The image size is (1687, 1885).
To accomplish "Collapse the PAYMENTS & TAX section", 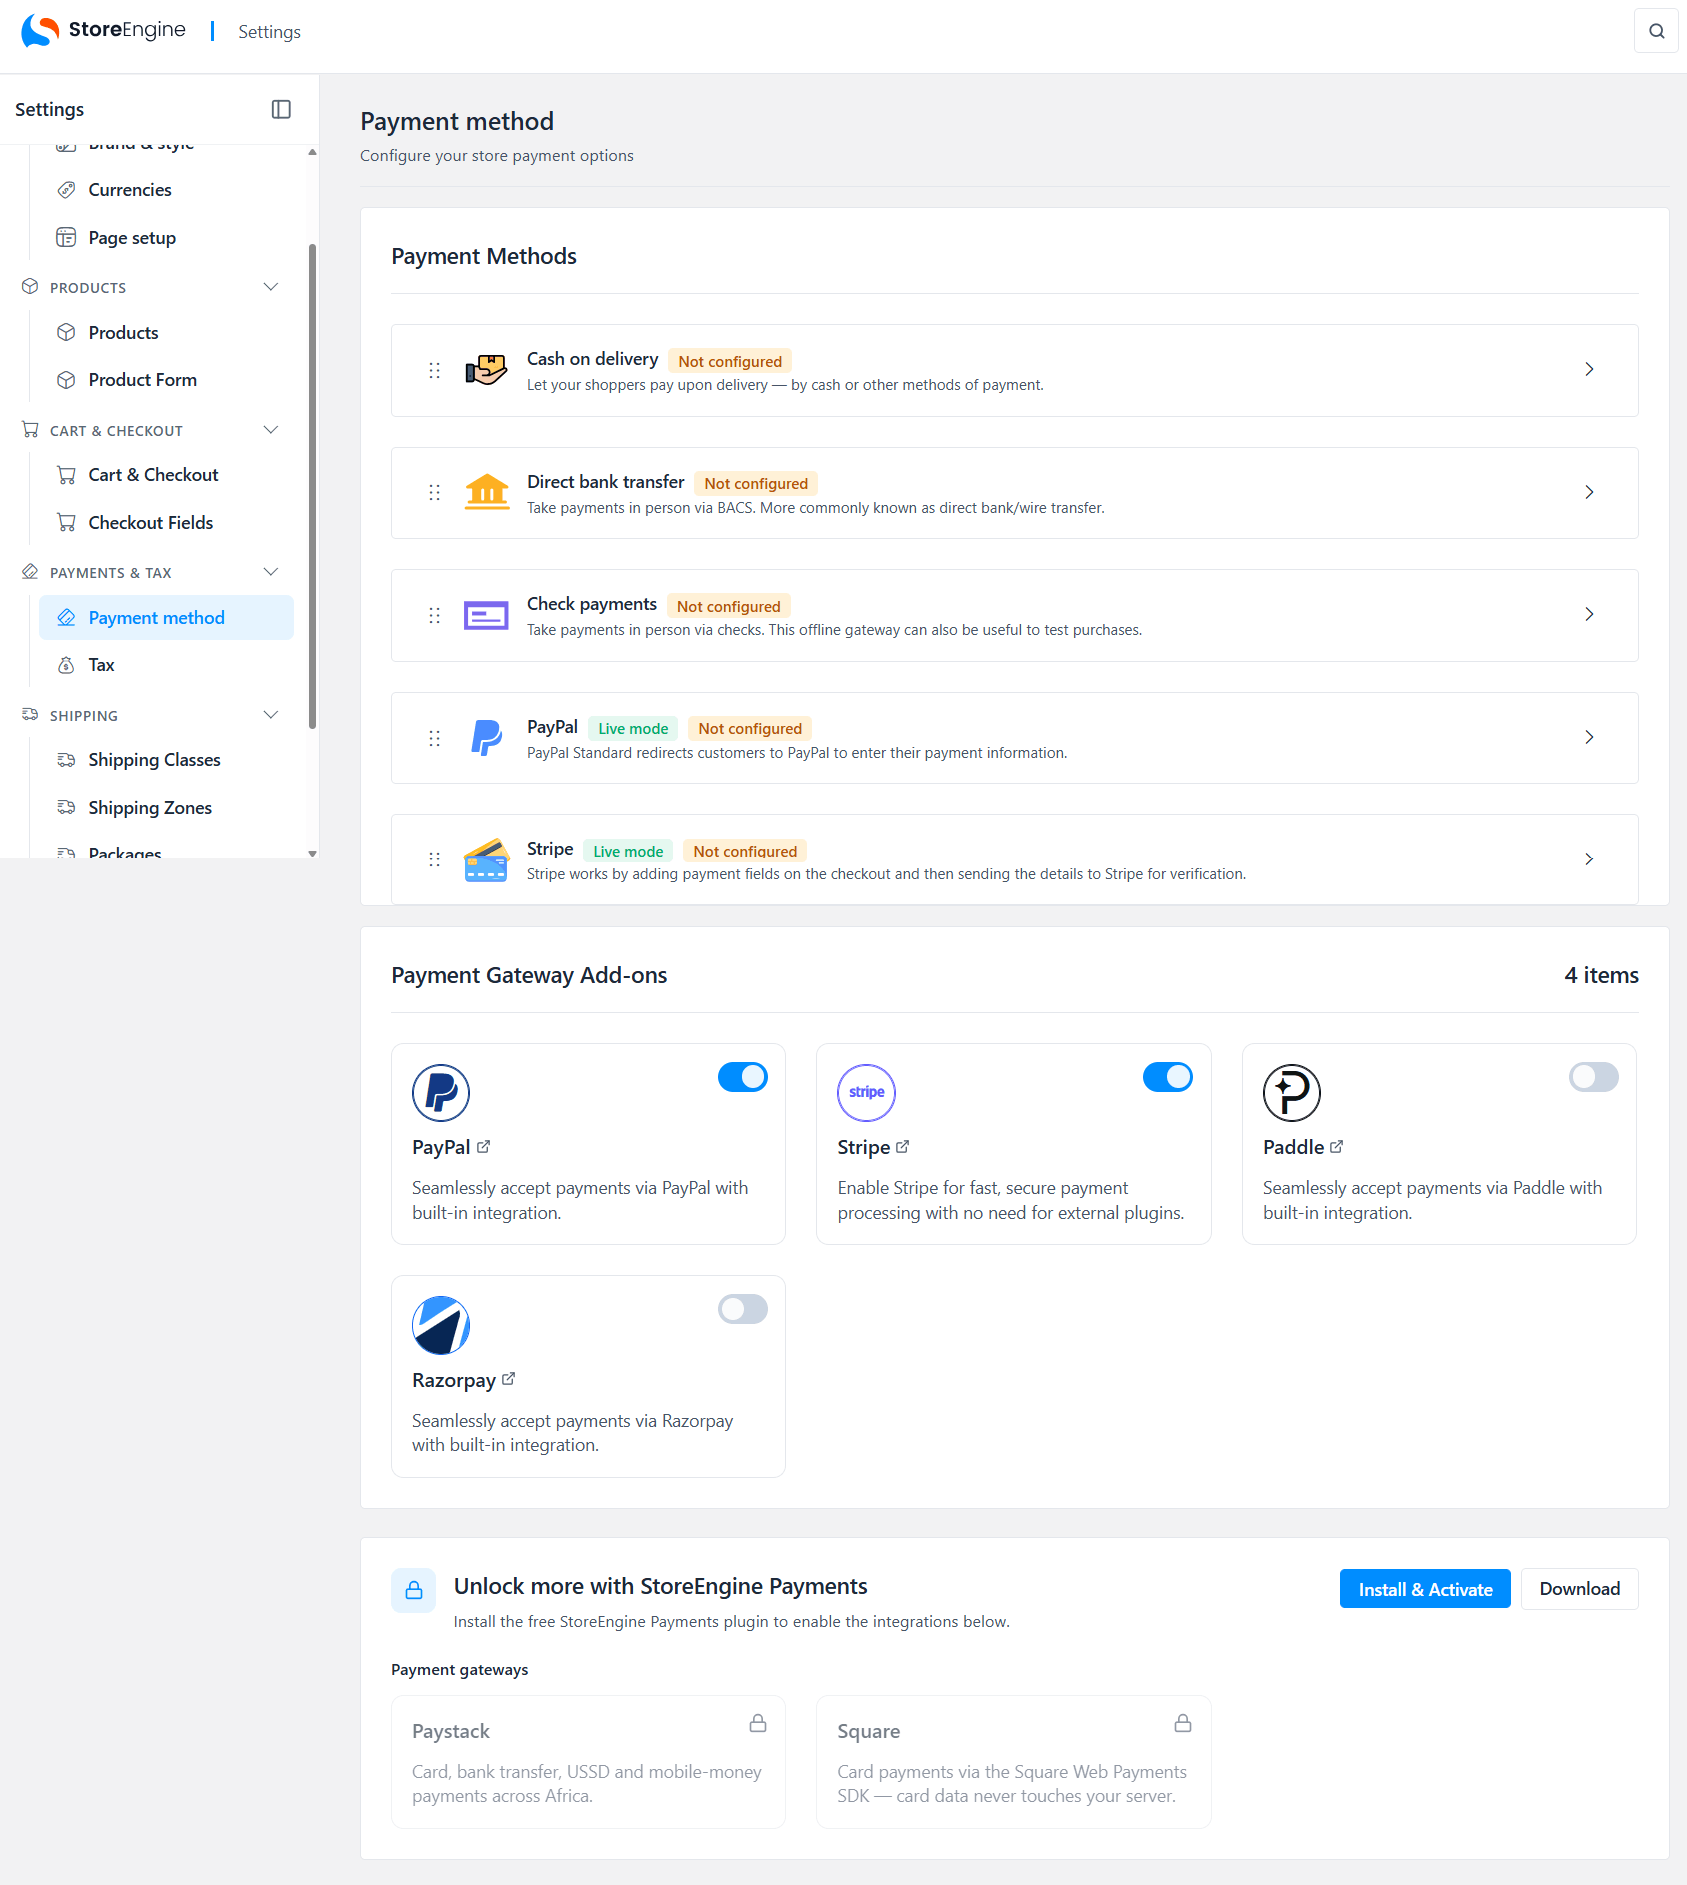I will click(270, 572).
